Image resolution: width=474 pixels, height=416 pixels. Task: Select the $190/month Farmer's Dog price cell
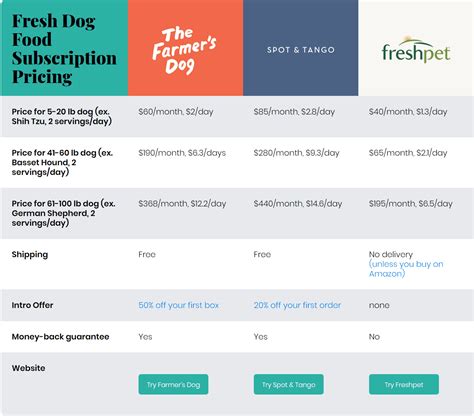(182, 153)
